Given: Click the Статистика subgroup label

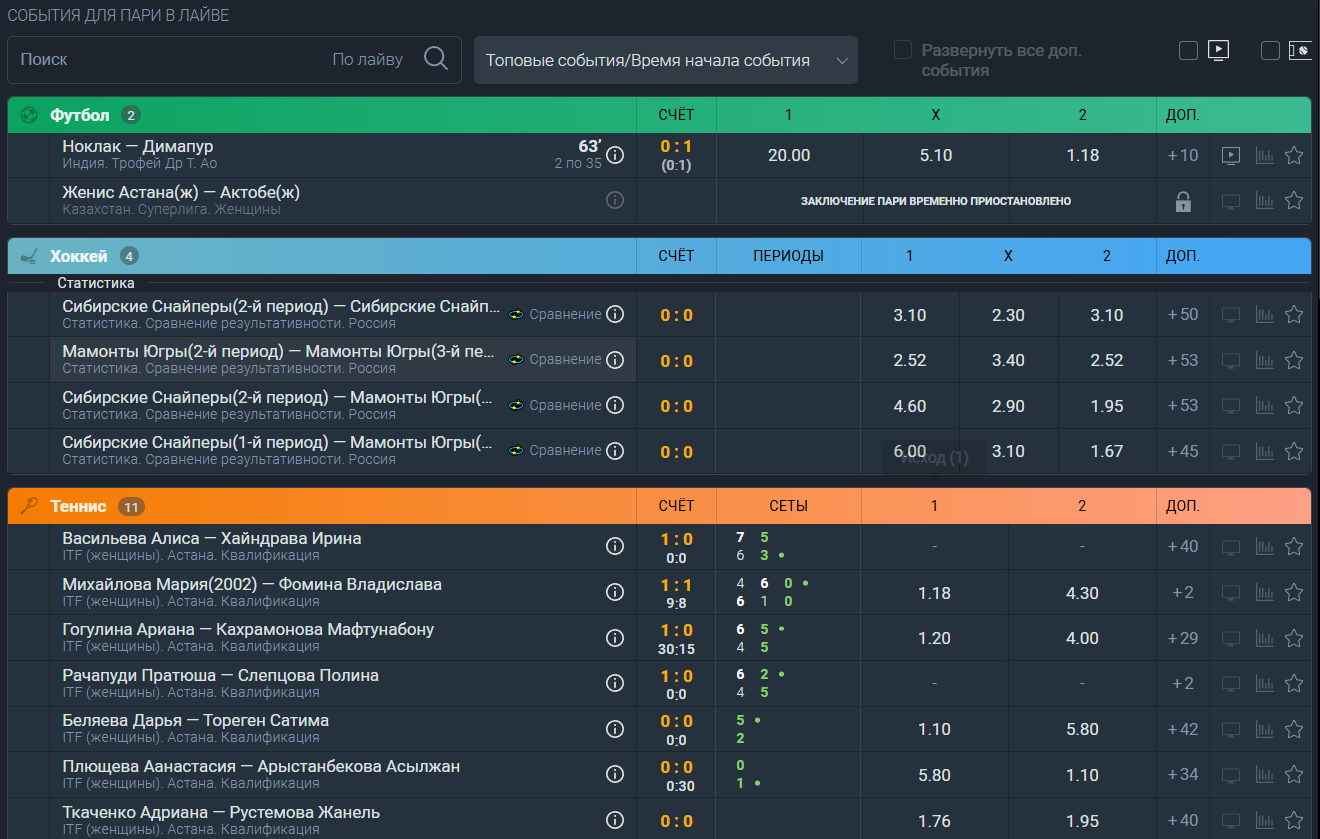Looking at the screenshot, I should (96, 283).
